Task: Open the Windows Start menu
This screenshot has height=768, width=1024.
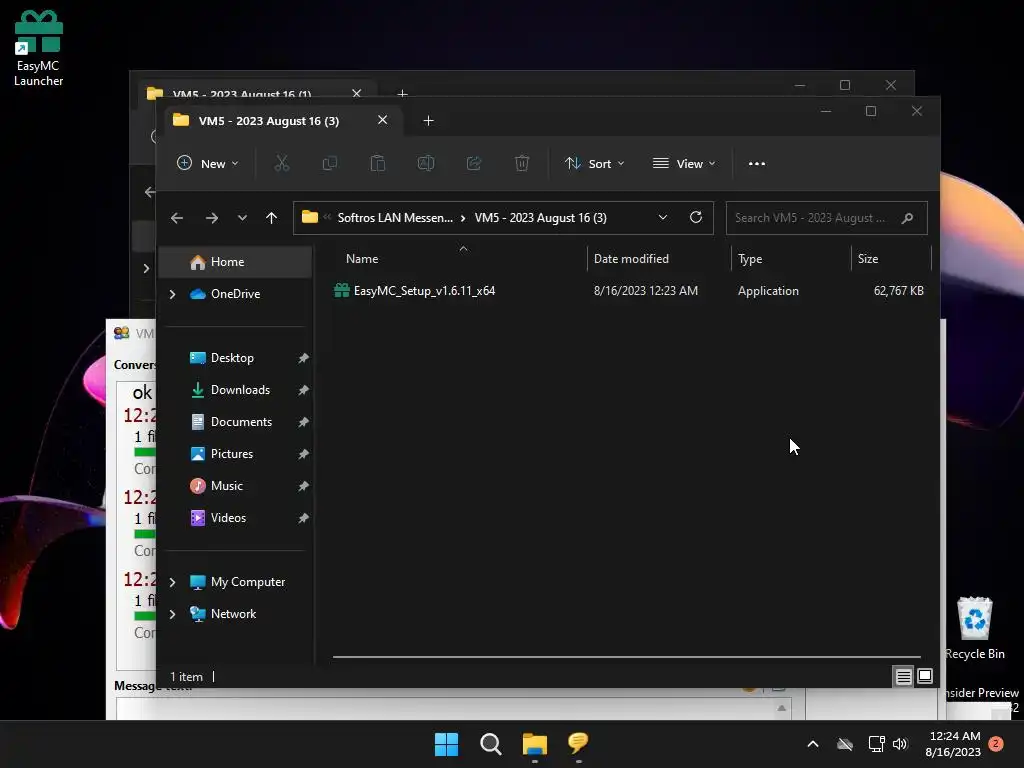Action: (x=447, y=744)
